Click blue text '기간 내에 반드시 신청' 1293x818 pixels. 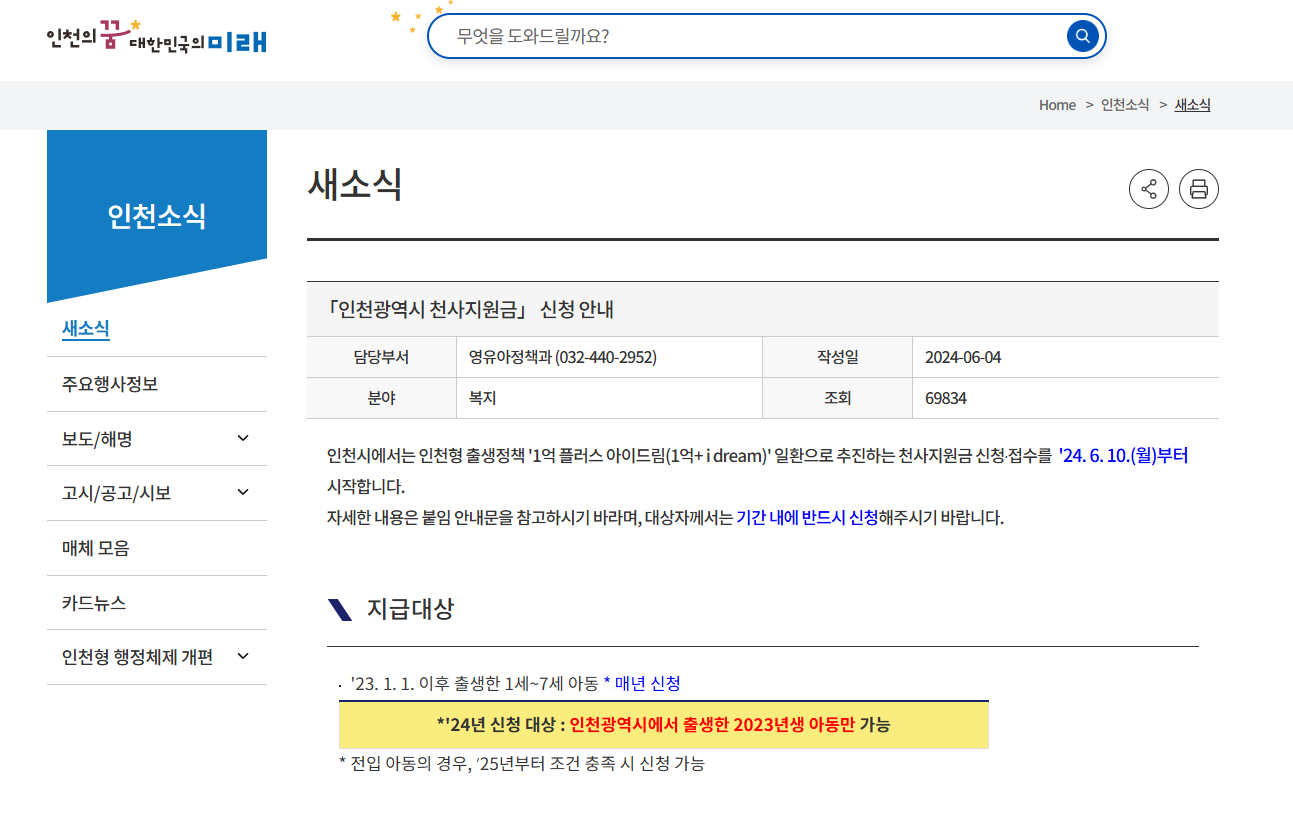click(807, 518)
